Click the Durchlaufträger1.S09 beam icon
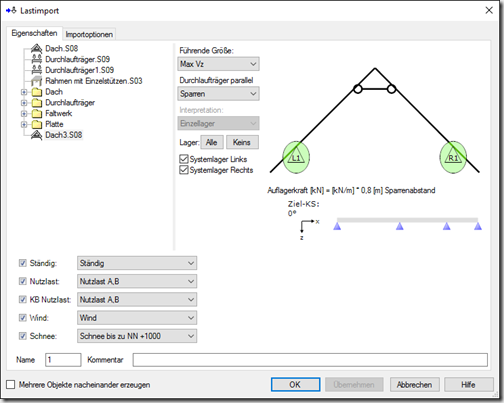 click(36, 70)
